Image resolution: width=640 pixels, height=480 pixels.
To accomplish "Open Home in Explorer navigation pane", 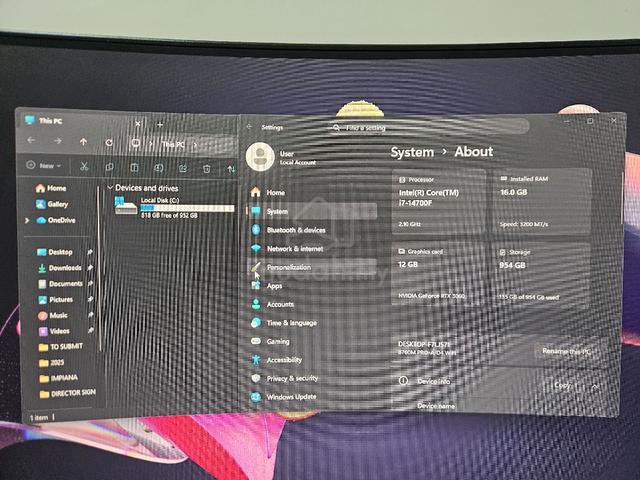I will point(51,188).
